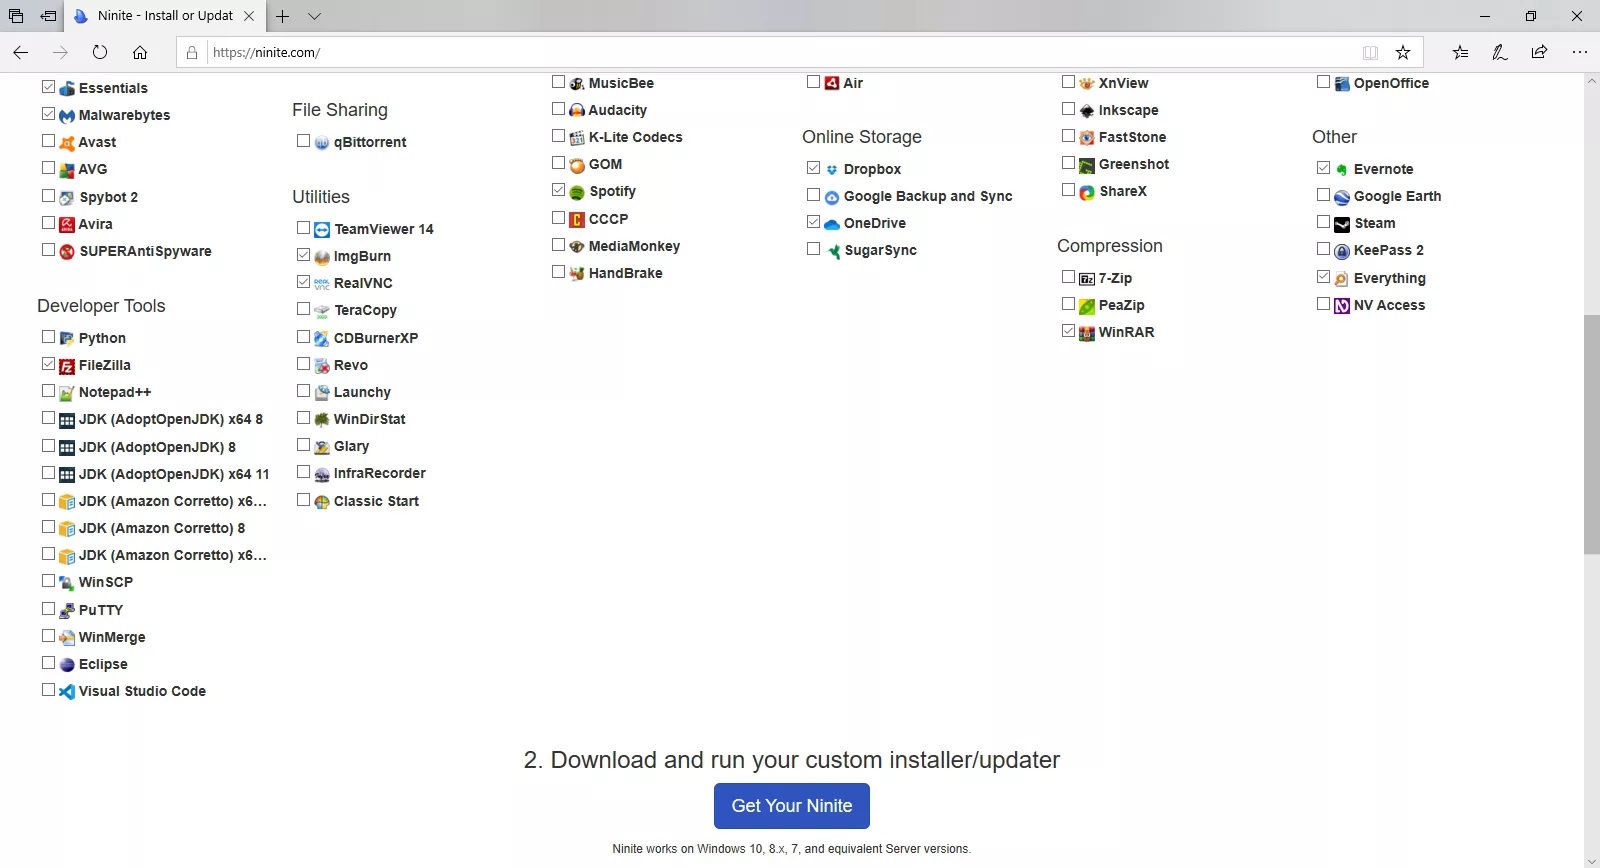Add this page to favorites star
The width and height of the screenshot is (1600, 868).
[x=1403, y=52]
